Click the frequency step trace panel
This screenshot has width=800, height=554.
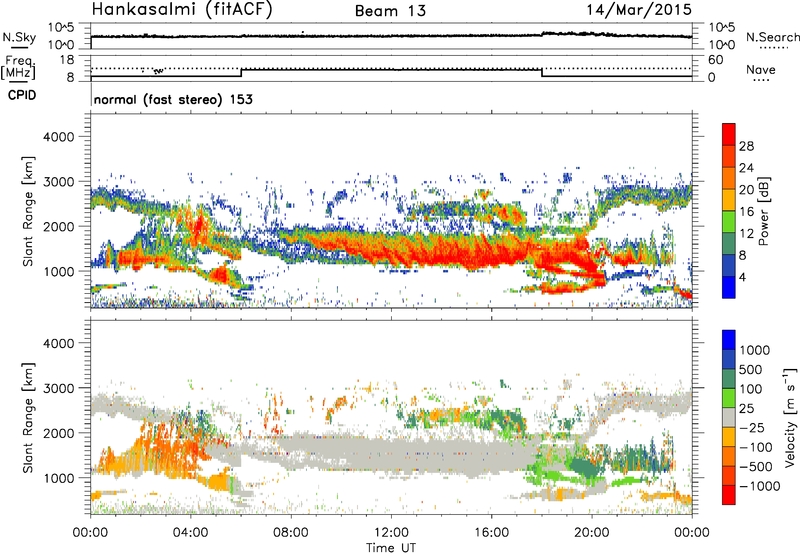pyautogui.click(x=391, y=68)
